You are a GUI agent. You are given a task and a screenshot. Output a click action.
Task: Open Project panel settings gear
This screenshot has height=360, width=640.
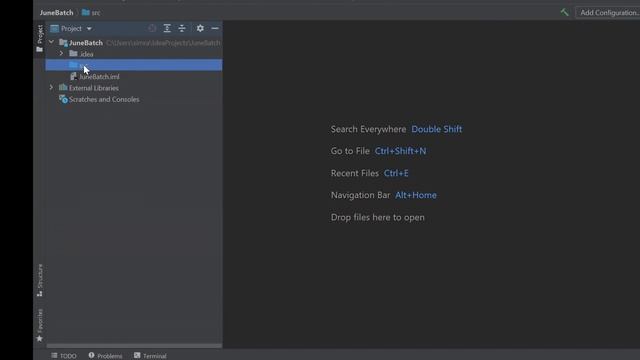(200, 28)
